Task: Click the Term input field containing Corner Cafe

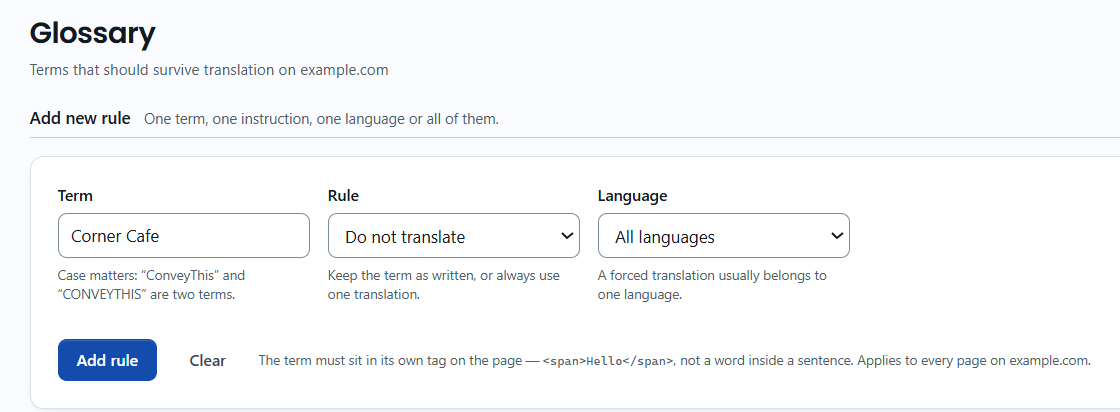Action: pyautogui.click(x=184, y=236)
